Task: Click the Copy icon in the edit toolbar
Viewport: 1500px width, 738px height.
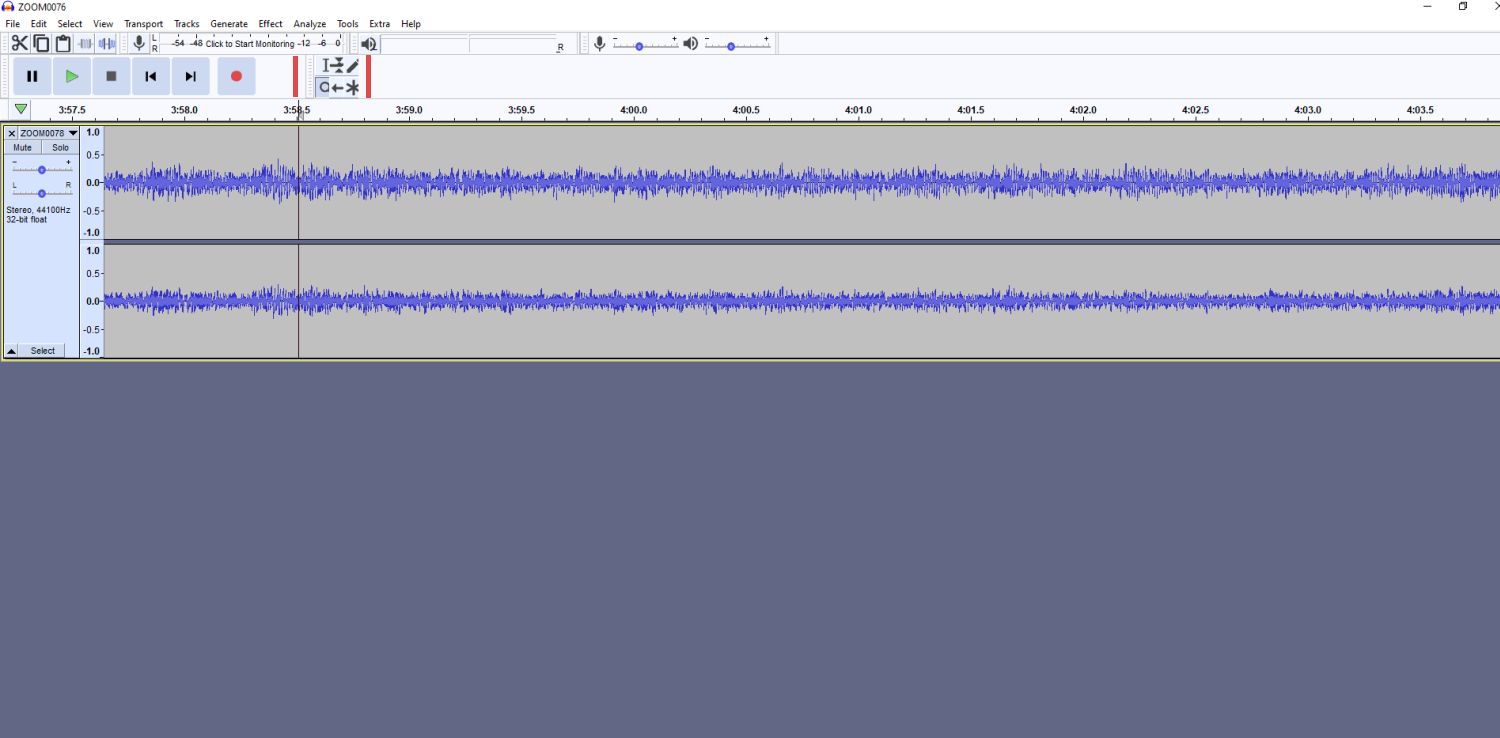Action: click(x=41, y=43)
